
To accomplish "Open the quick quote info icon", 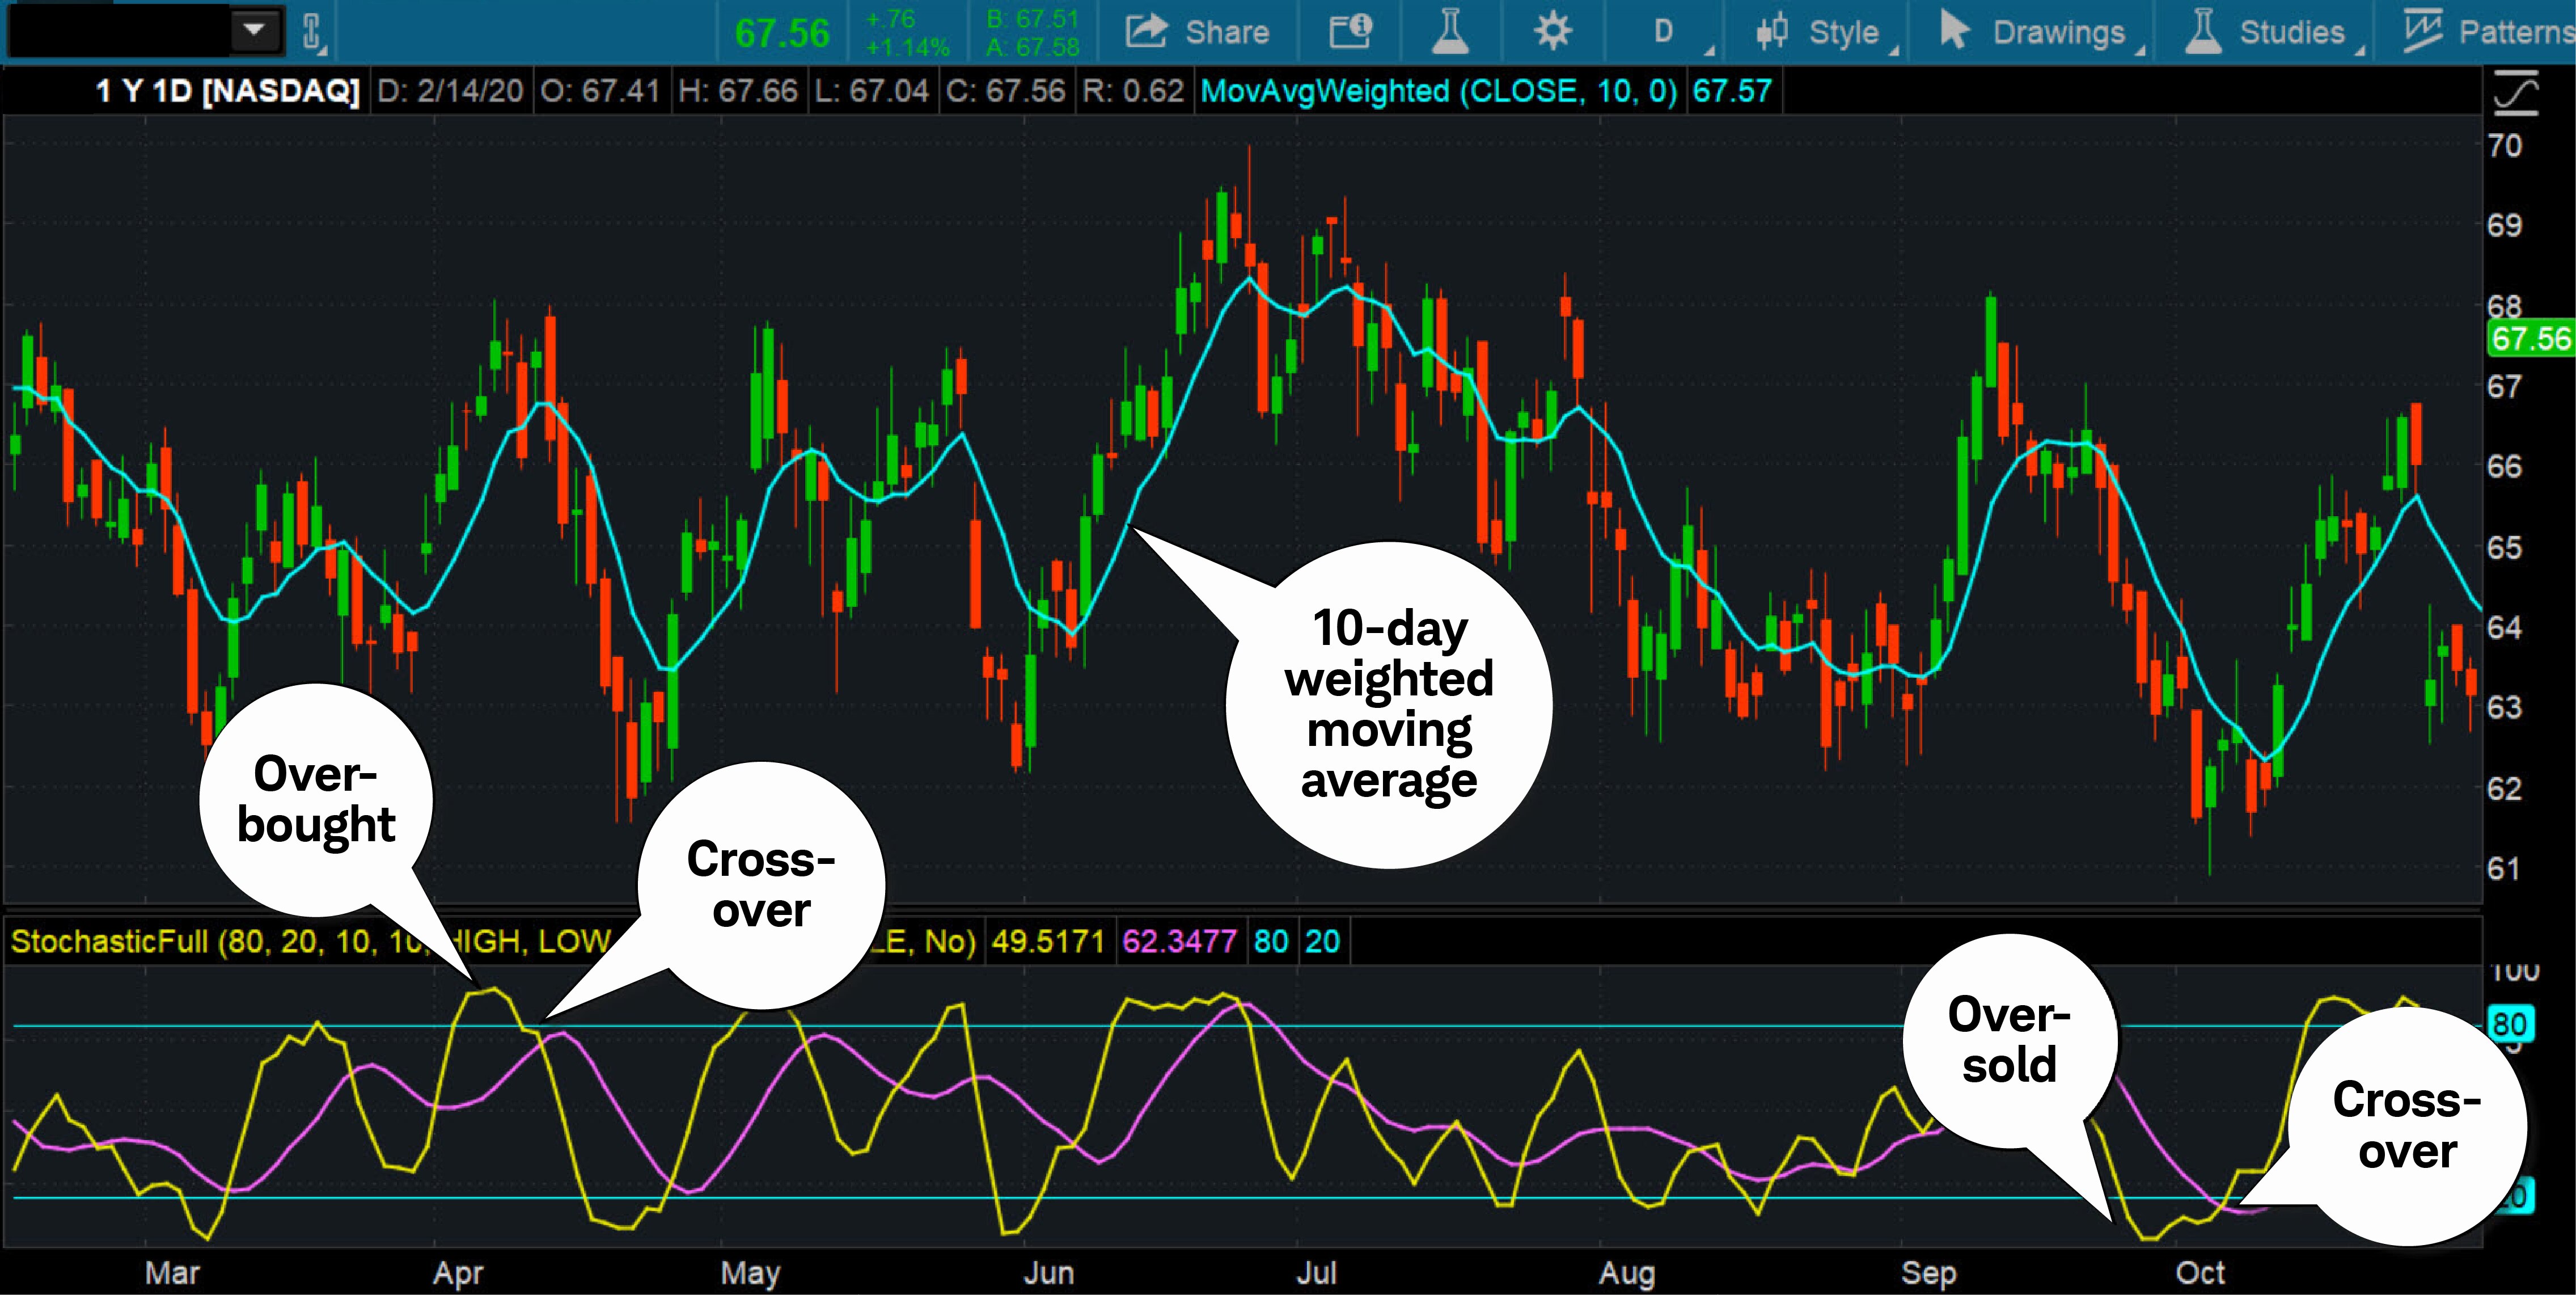I will click(1350, 32).
